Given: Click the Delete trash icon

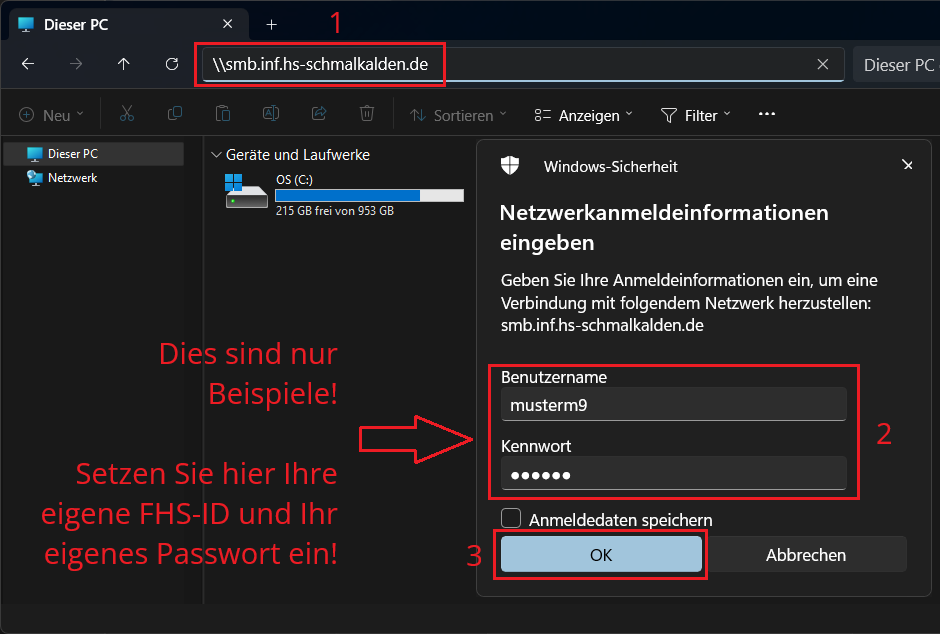Looking at the screenshot, I should coord(367,115).
